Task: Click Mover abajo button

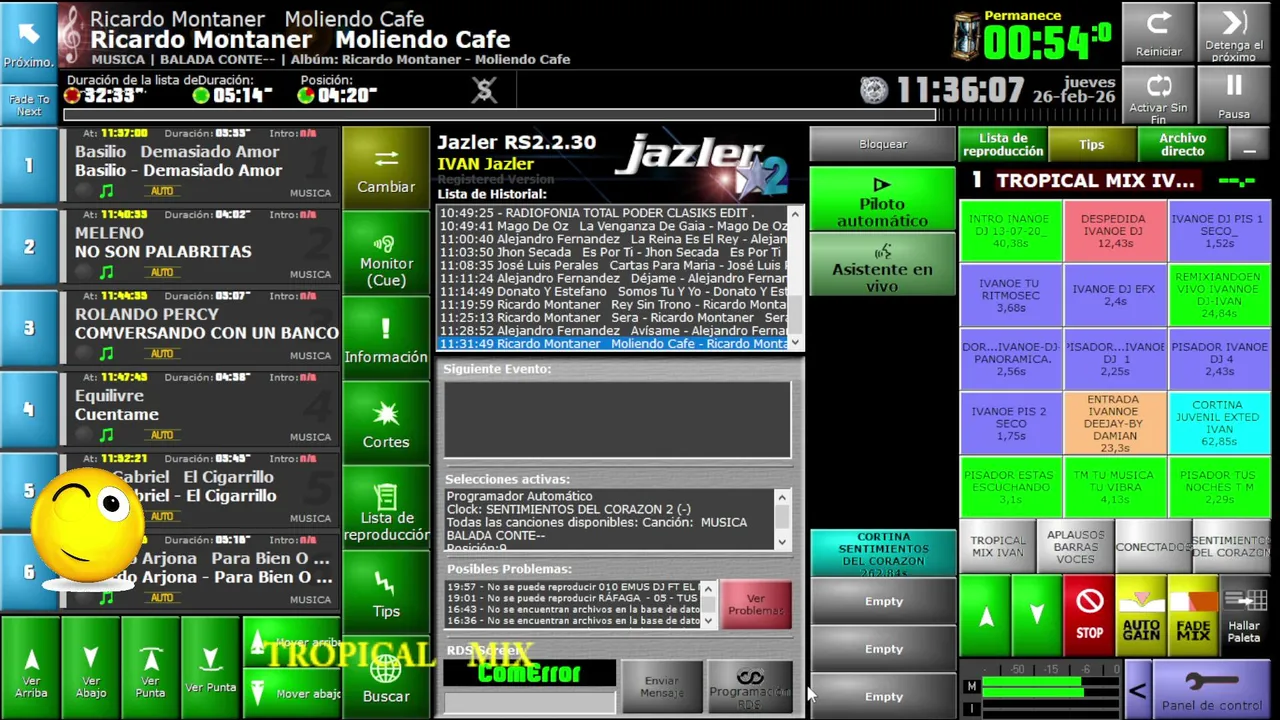Action: click(293, 692)
